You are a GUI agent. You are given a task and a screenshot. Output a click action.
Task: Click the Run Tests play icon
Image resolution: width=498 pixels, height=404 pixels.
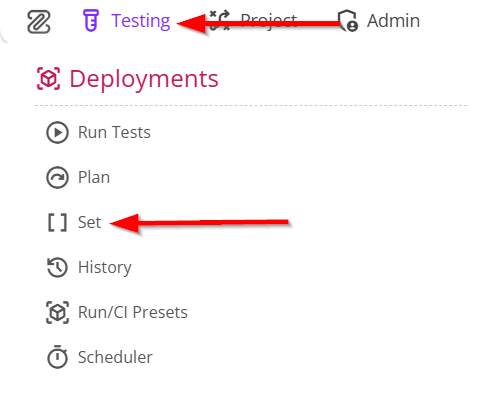pos(57,132)
